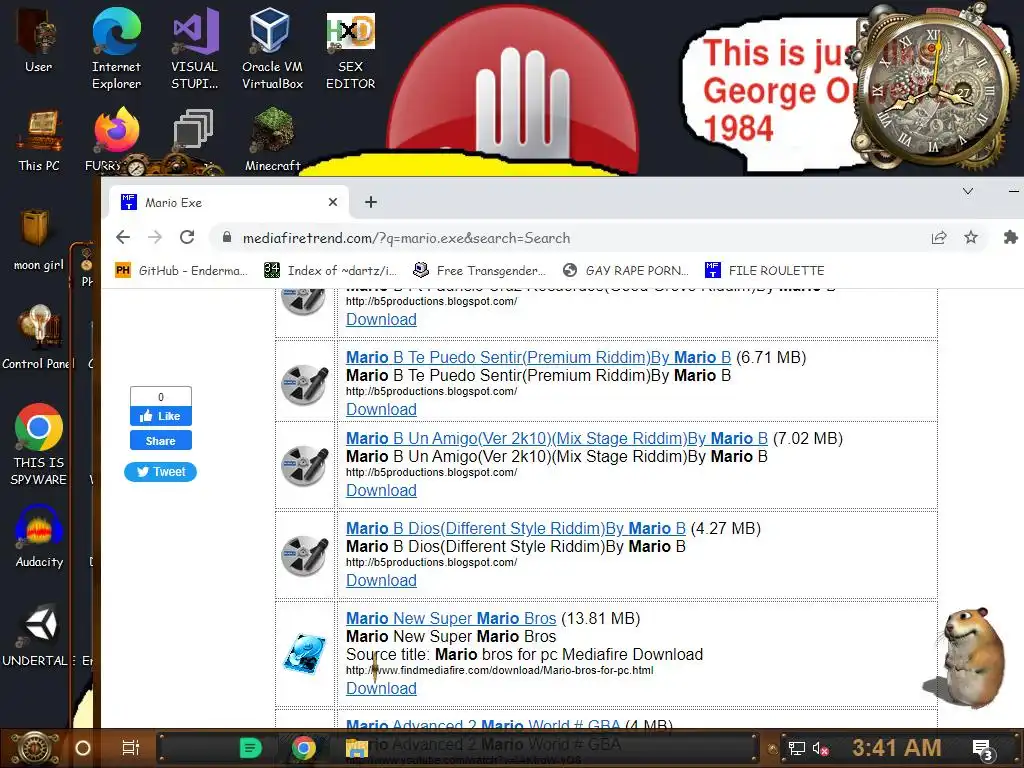Open Oracle VM VirtualBox shortcut
The width and height of the screenshot is (1024, 768).
pos(272,47)
